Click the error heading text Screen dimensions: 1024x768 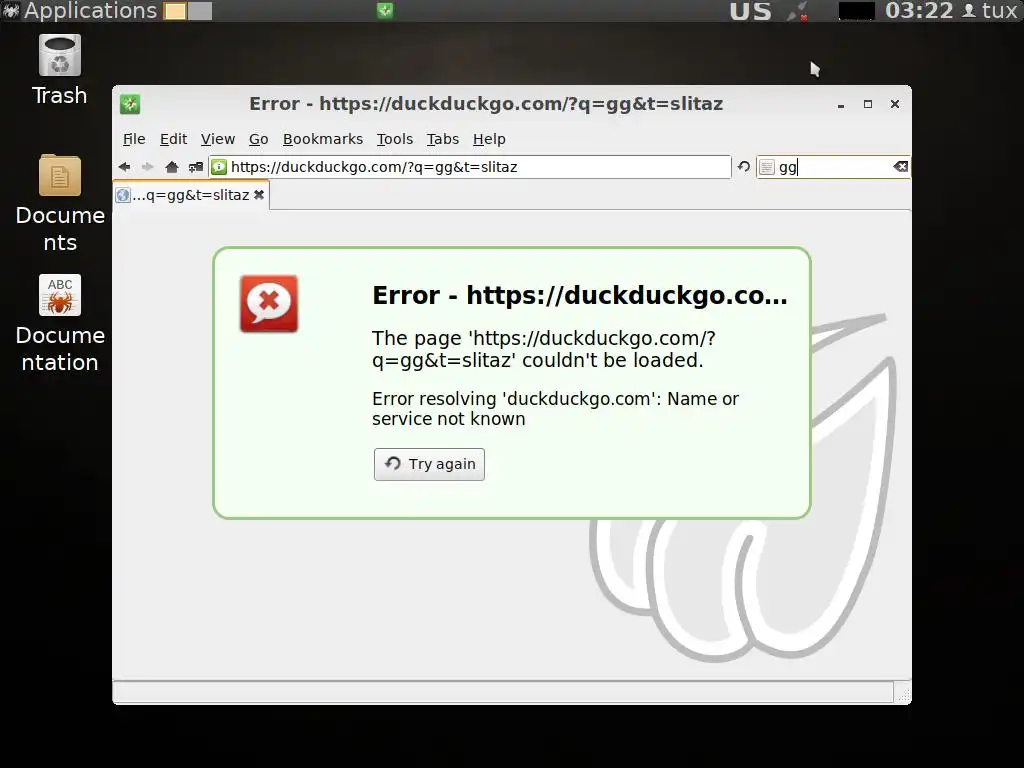pos(580,296)
